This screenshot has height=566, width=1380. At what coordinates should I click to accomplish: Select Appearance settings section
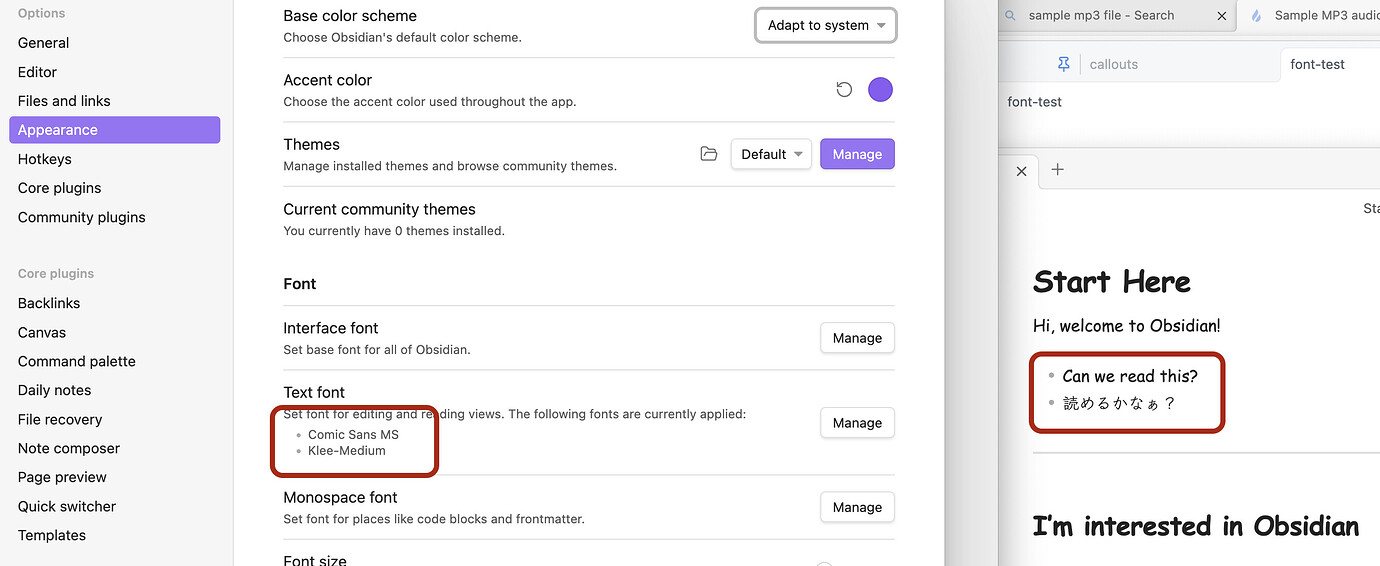(114, 130)
